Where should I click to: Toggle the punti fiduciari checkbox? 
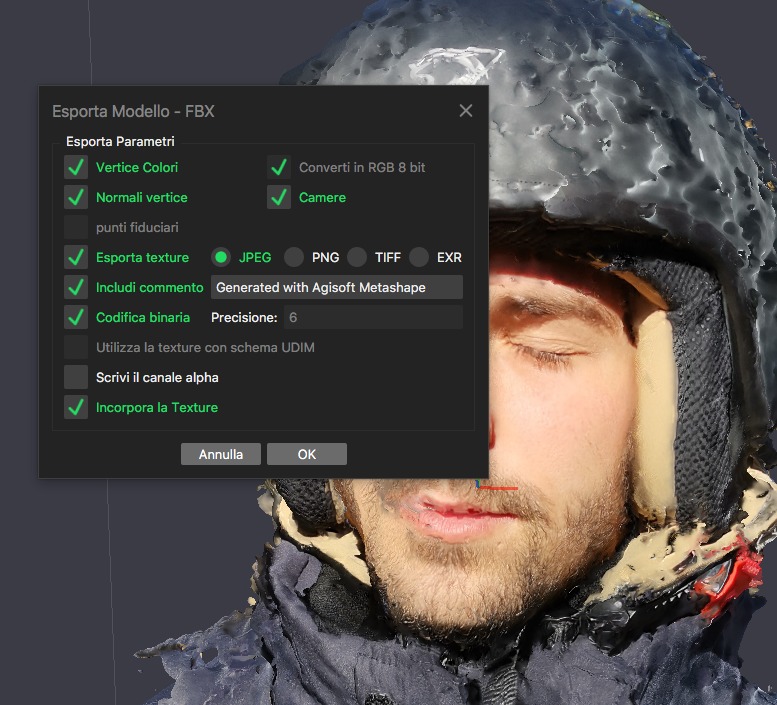(76, 227)
